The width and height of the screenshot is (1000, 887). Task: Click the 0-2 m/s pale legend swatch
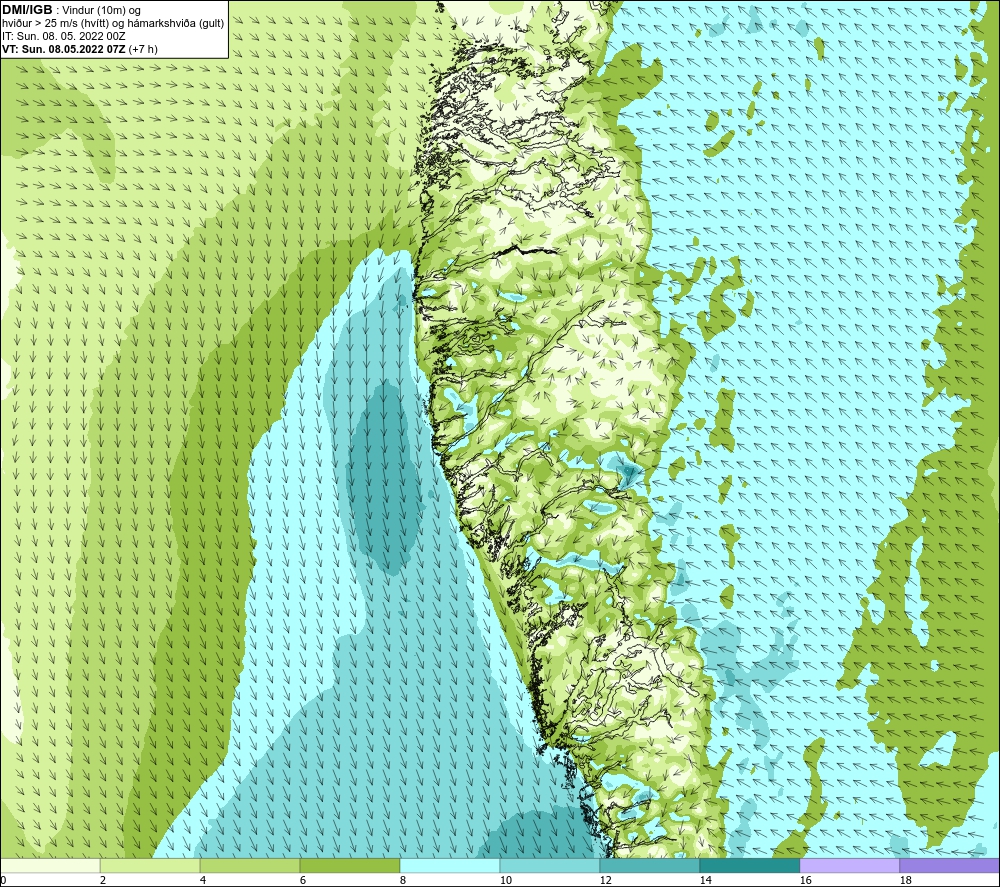(50, 865)
